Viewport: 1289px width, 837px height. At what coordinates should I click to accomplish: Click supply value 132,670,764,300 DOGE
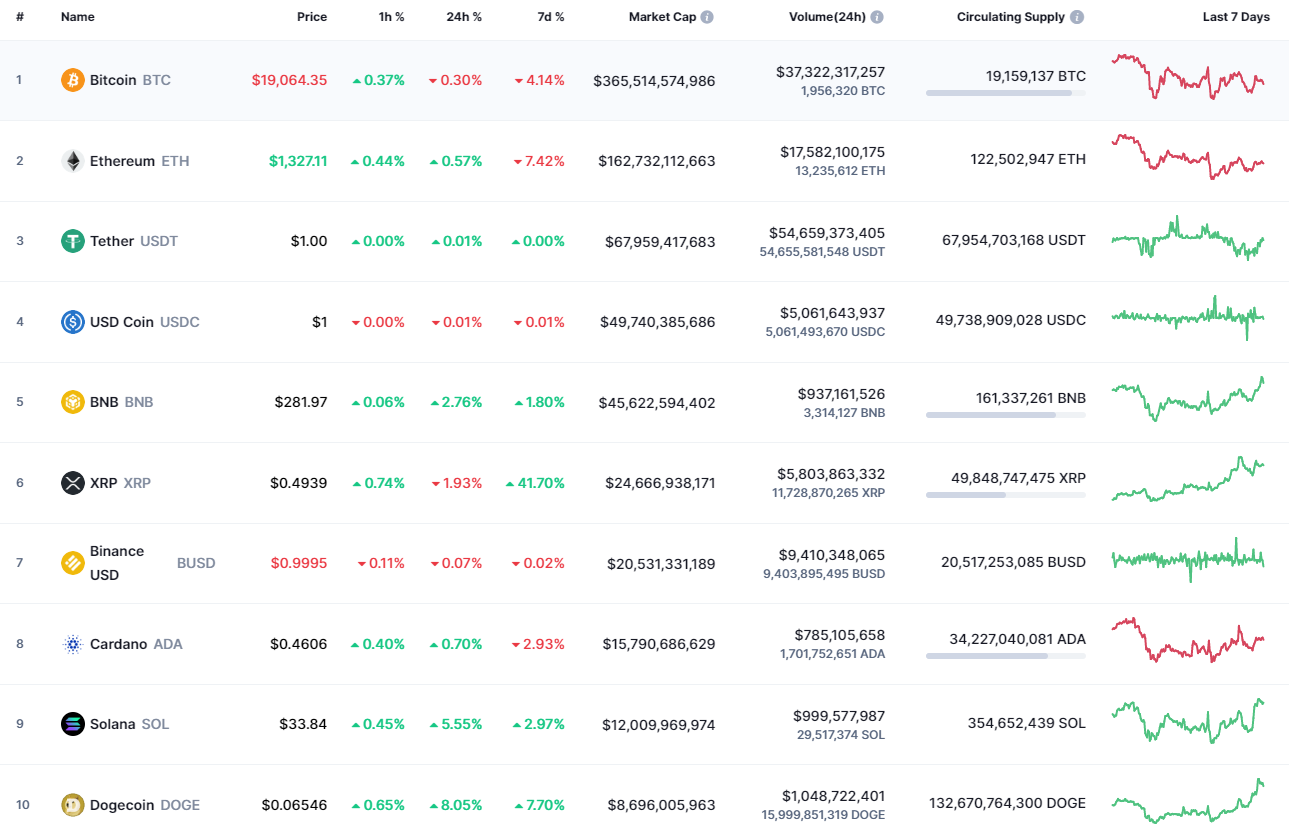[1007, 803]
